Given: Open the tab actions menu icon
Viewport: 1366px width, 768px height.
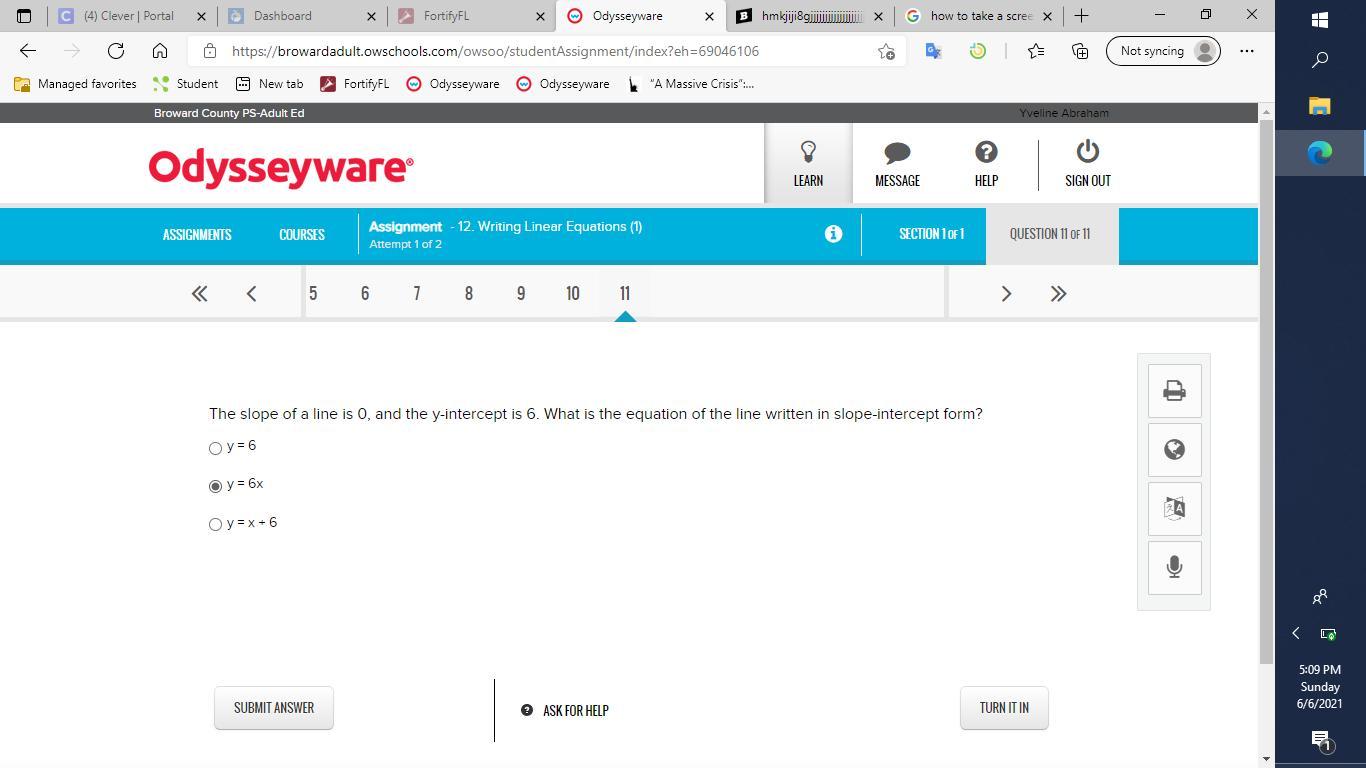Looking at the screenshot, I should (x=24, y=16).
